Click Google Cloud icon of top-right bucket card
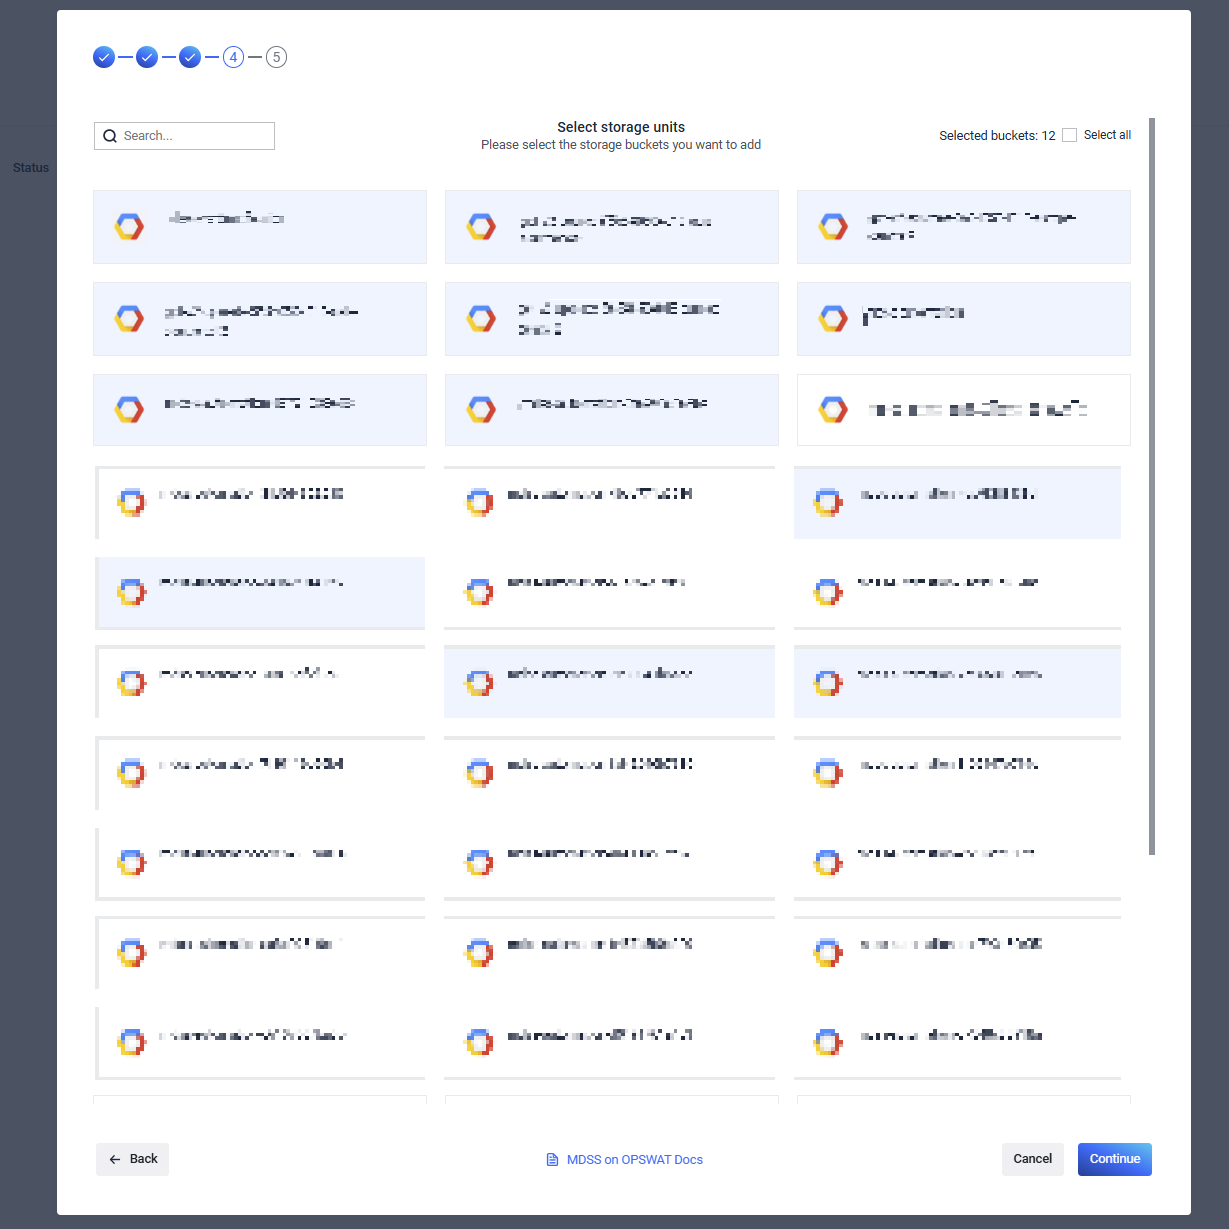This screenshot has height=1229, width=1229. (833, 227)
